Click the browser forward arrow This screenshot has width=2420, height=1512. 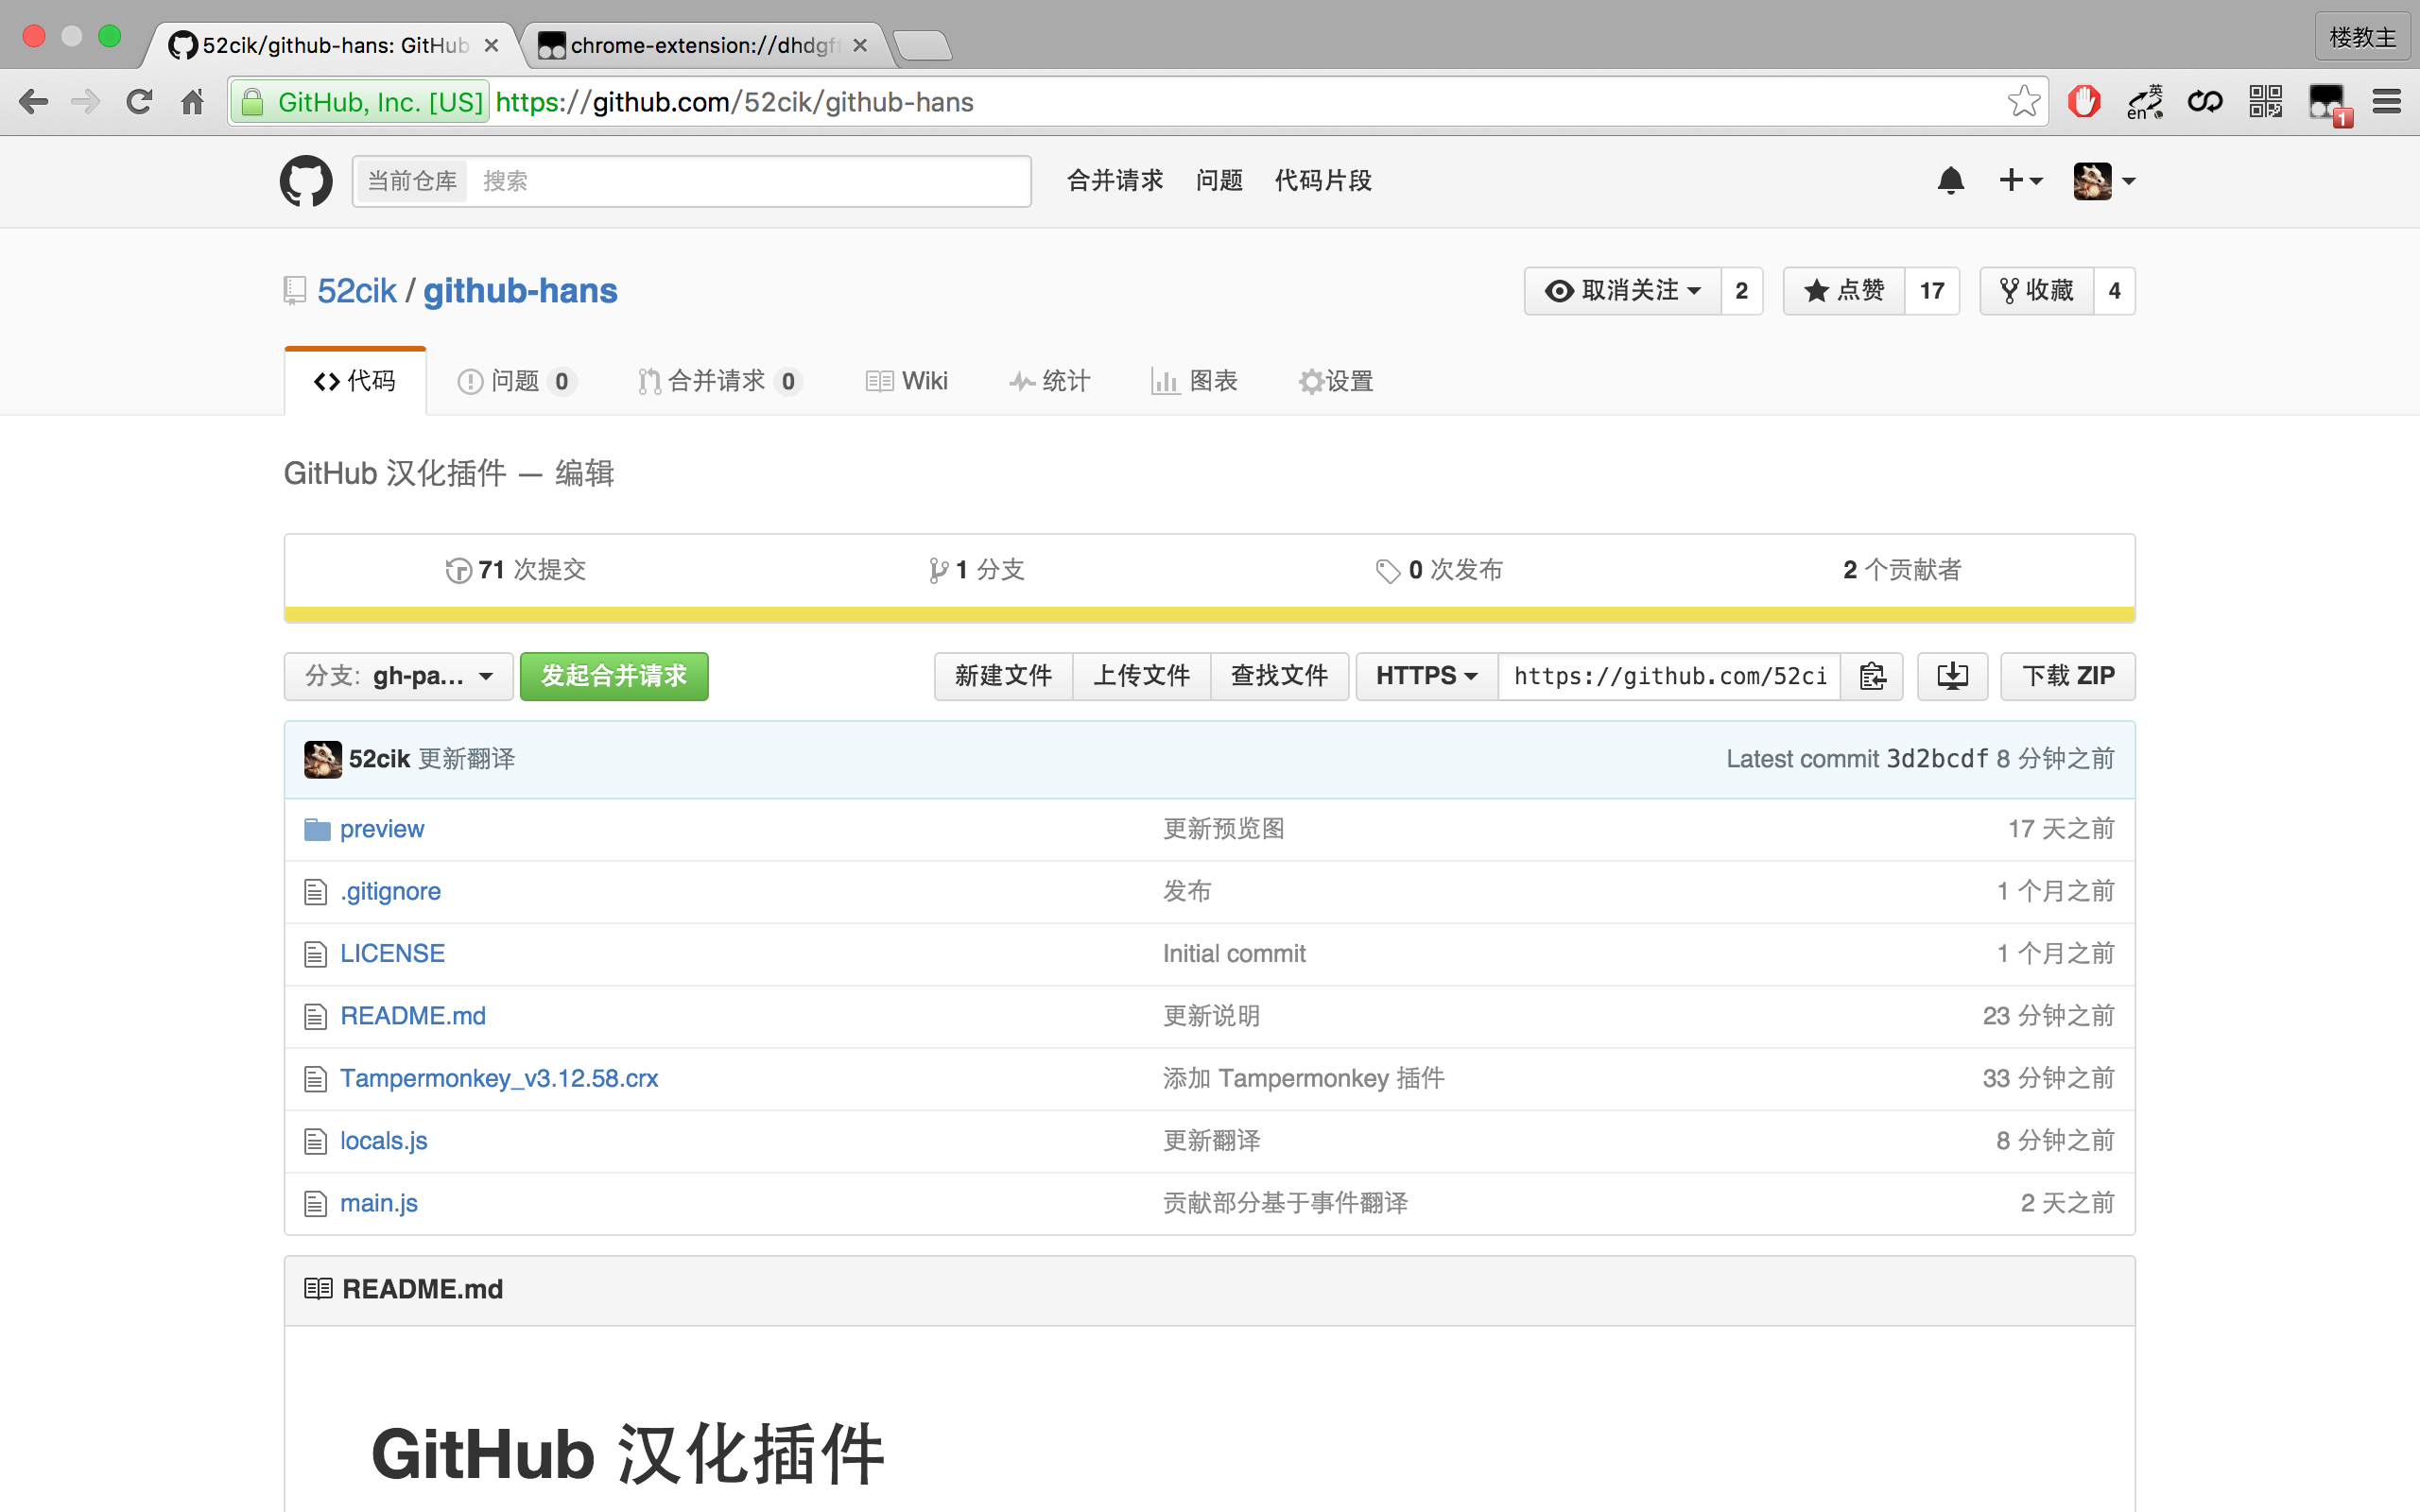(x=86, y=102)
